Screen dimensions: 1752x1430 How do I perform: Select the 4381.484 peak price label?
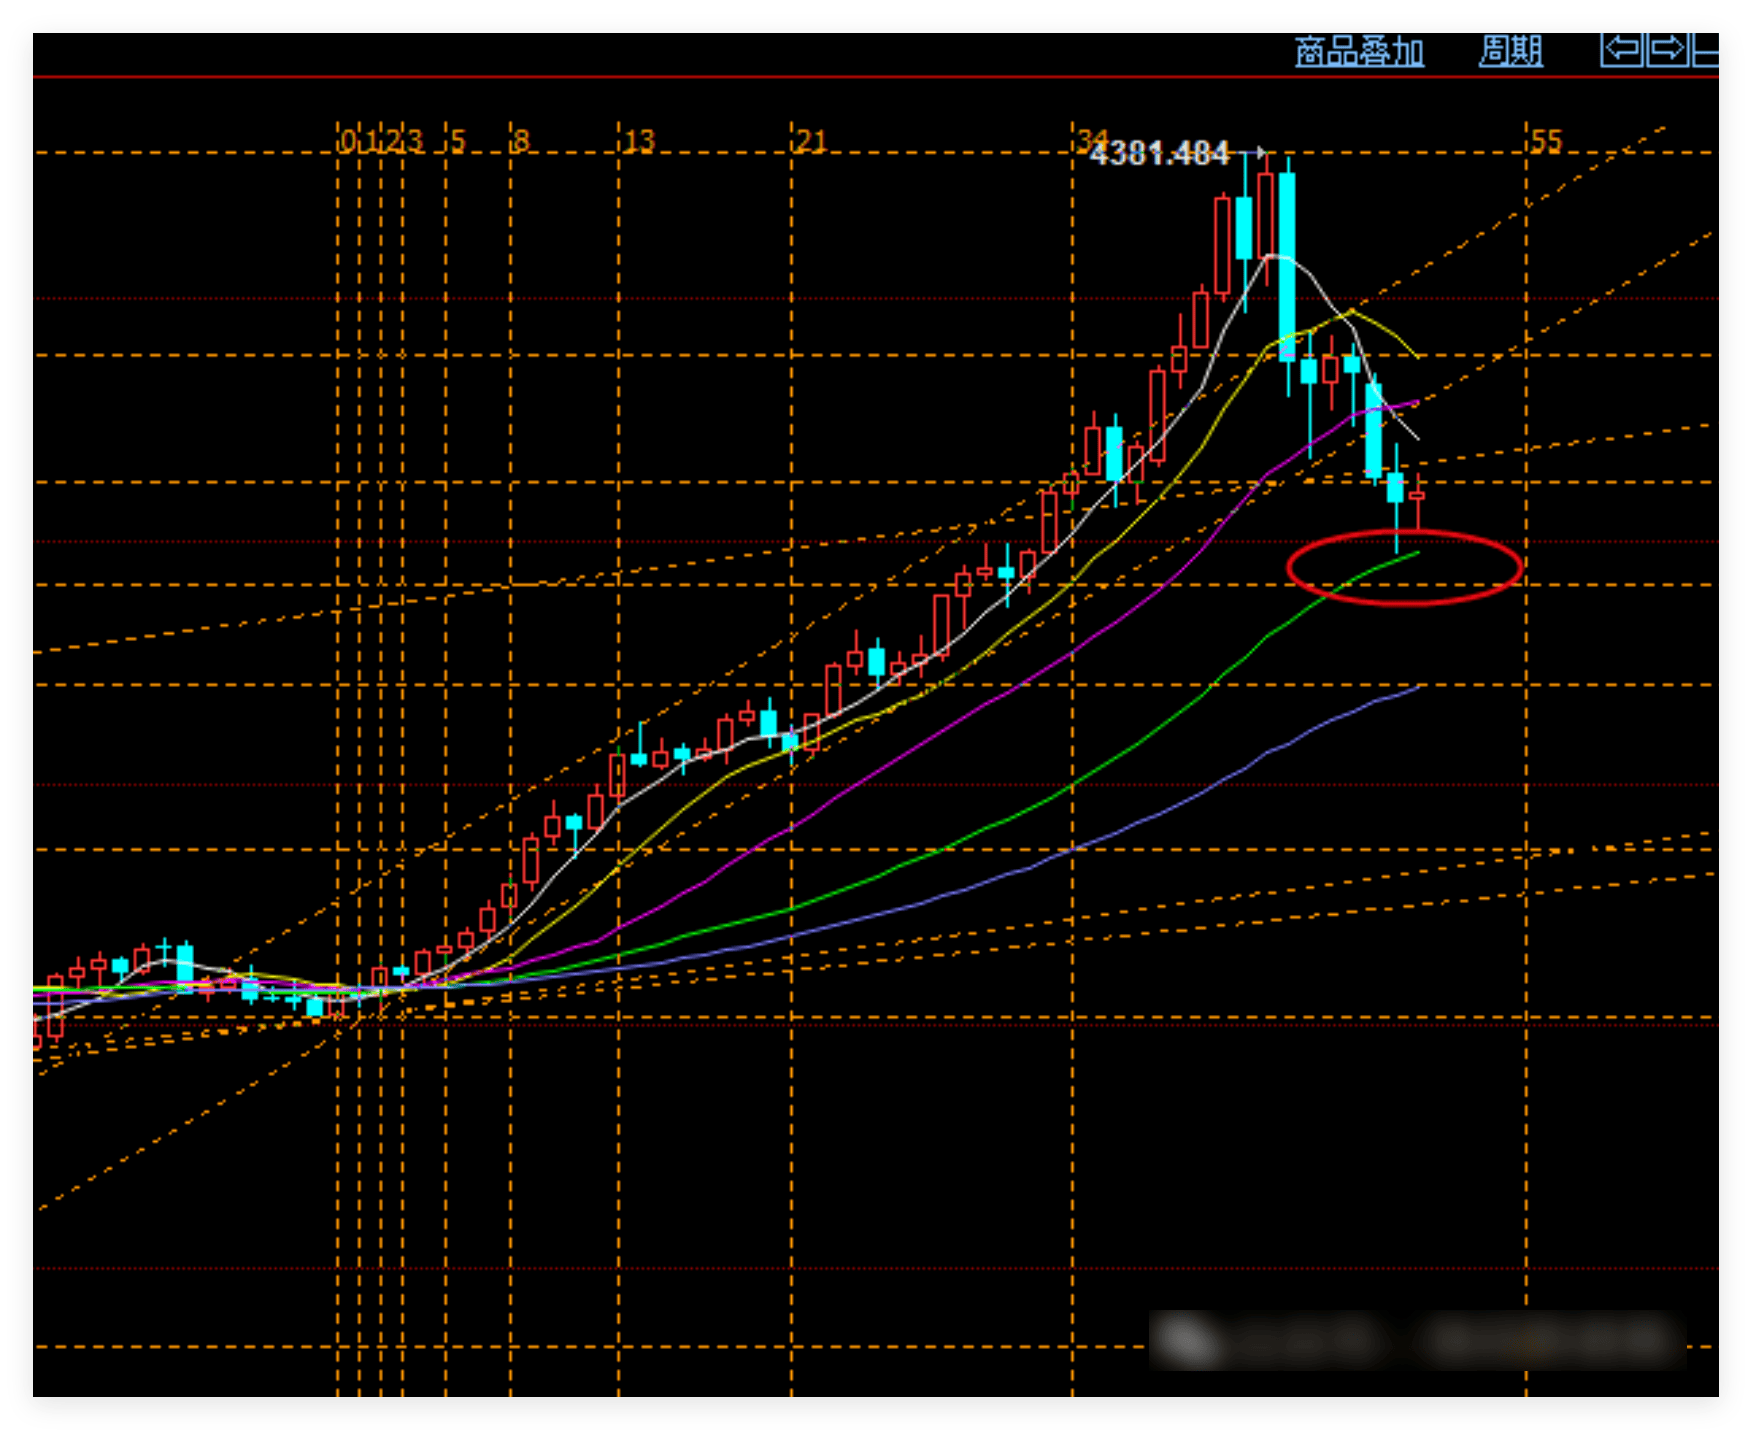click(1159, 153)
